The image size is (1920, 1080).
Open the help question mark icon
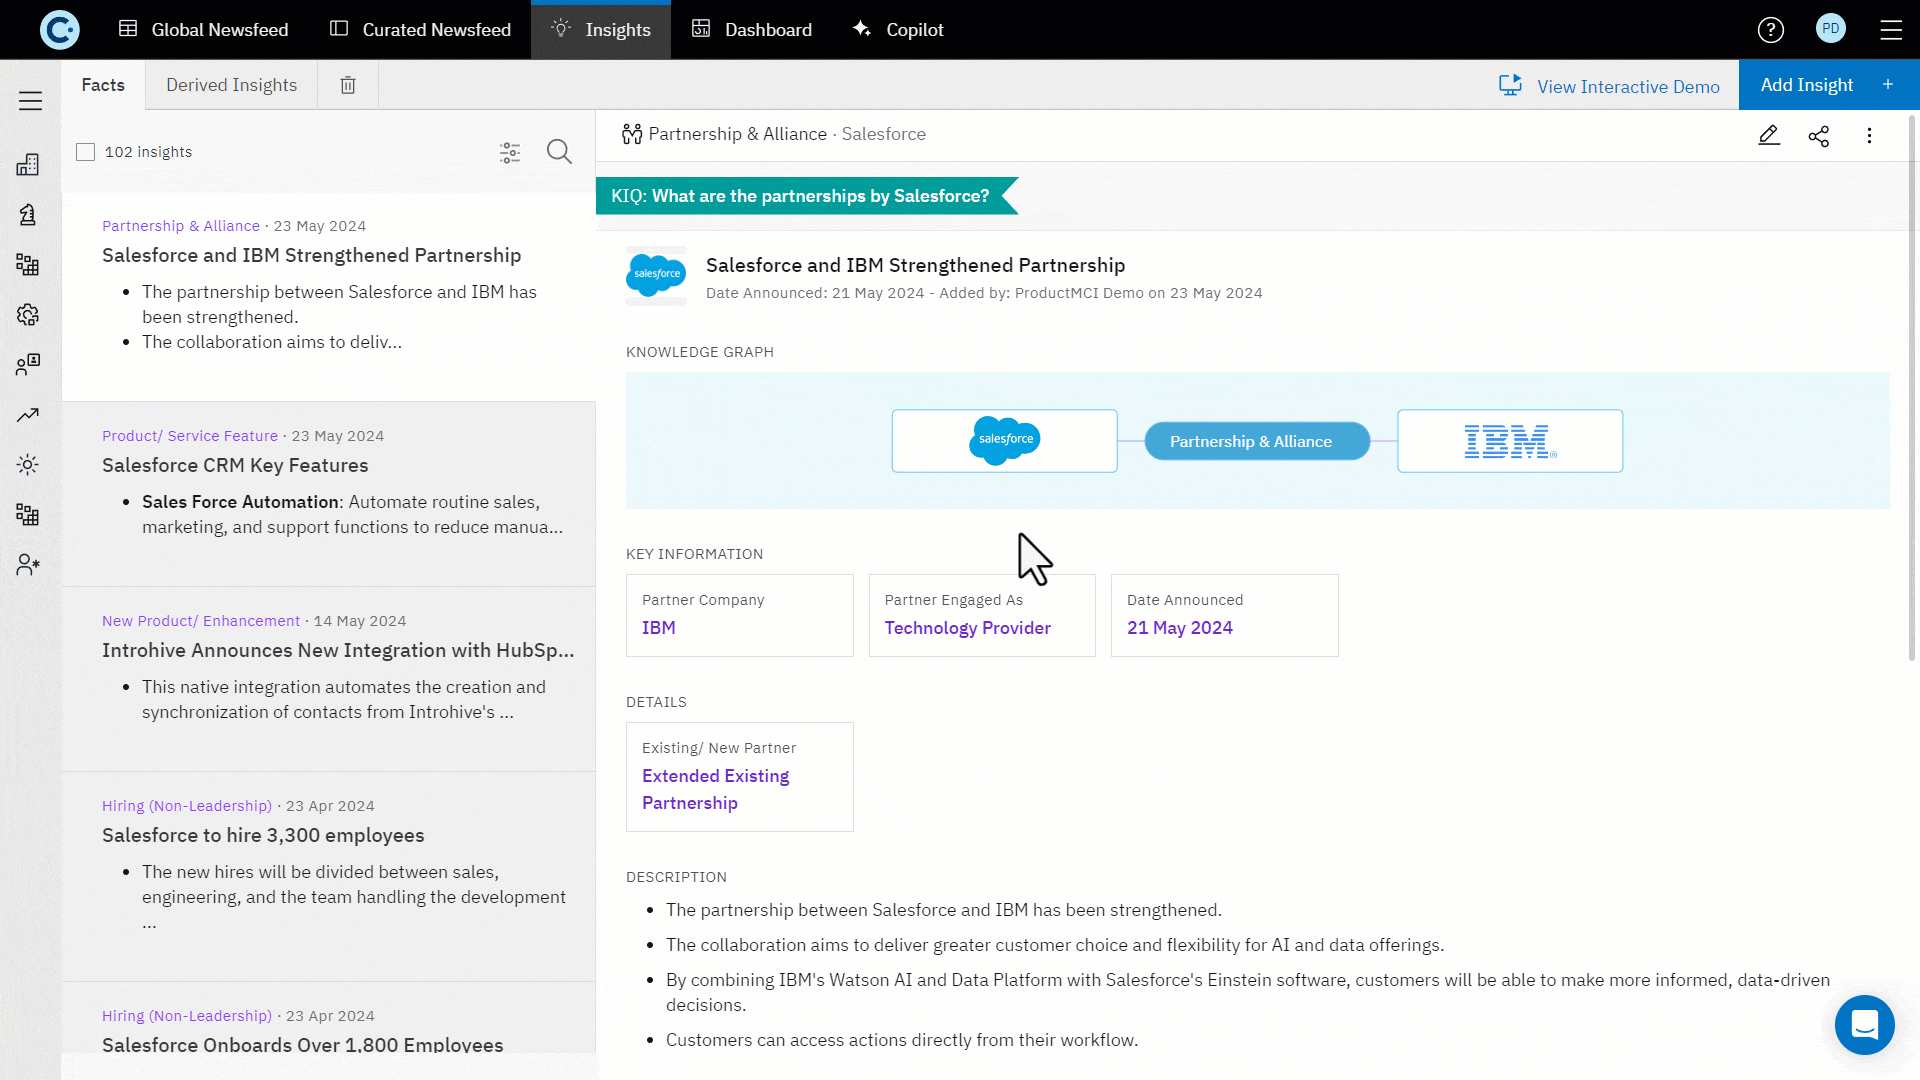pos(1771,30)
